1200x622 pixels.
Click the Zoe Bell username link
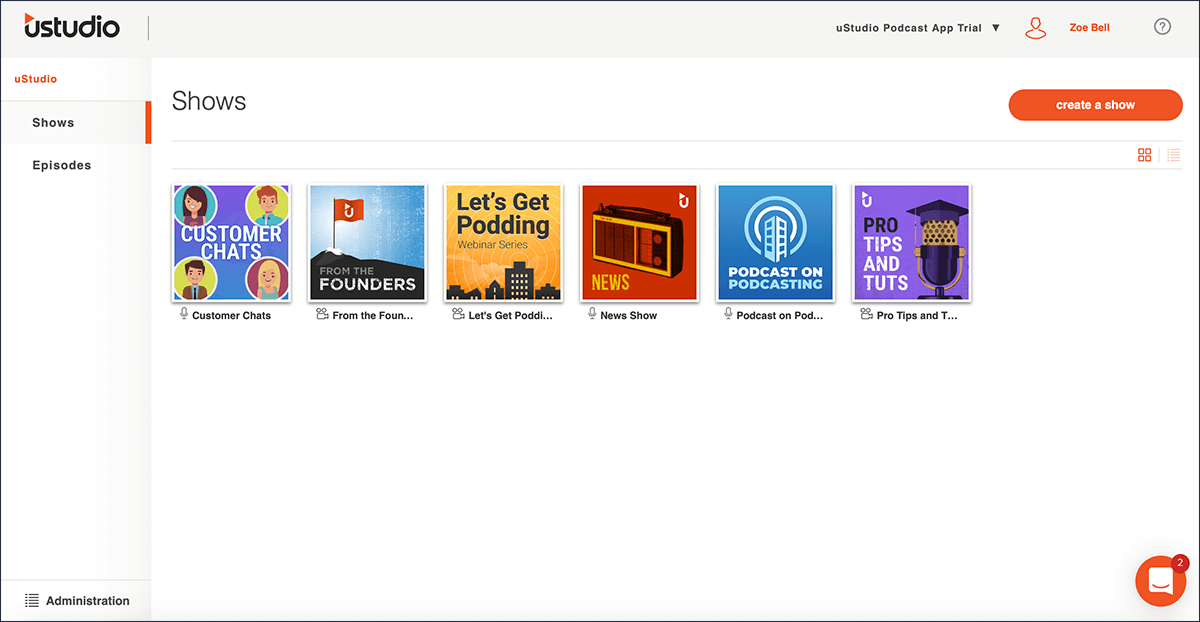pyautogui.click(x=1089, y=28)
